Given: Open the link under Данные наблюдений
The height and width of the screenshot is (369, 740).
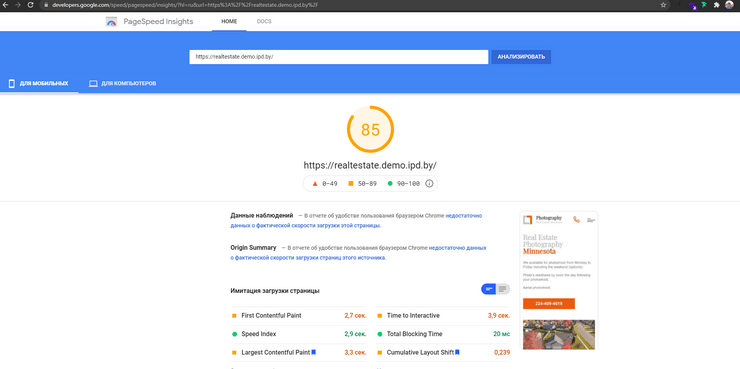Looking at the screenshot, I should 356,220.
